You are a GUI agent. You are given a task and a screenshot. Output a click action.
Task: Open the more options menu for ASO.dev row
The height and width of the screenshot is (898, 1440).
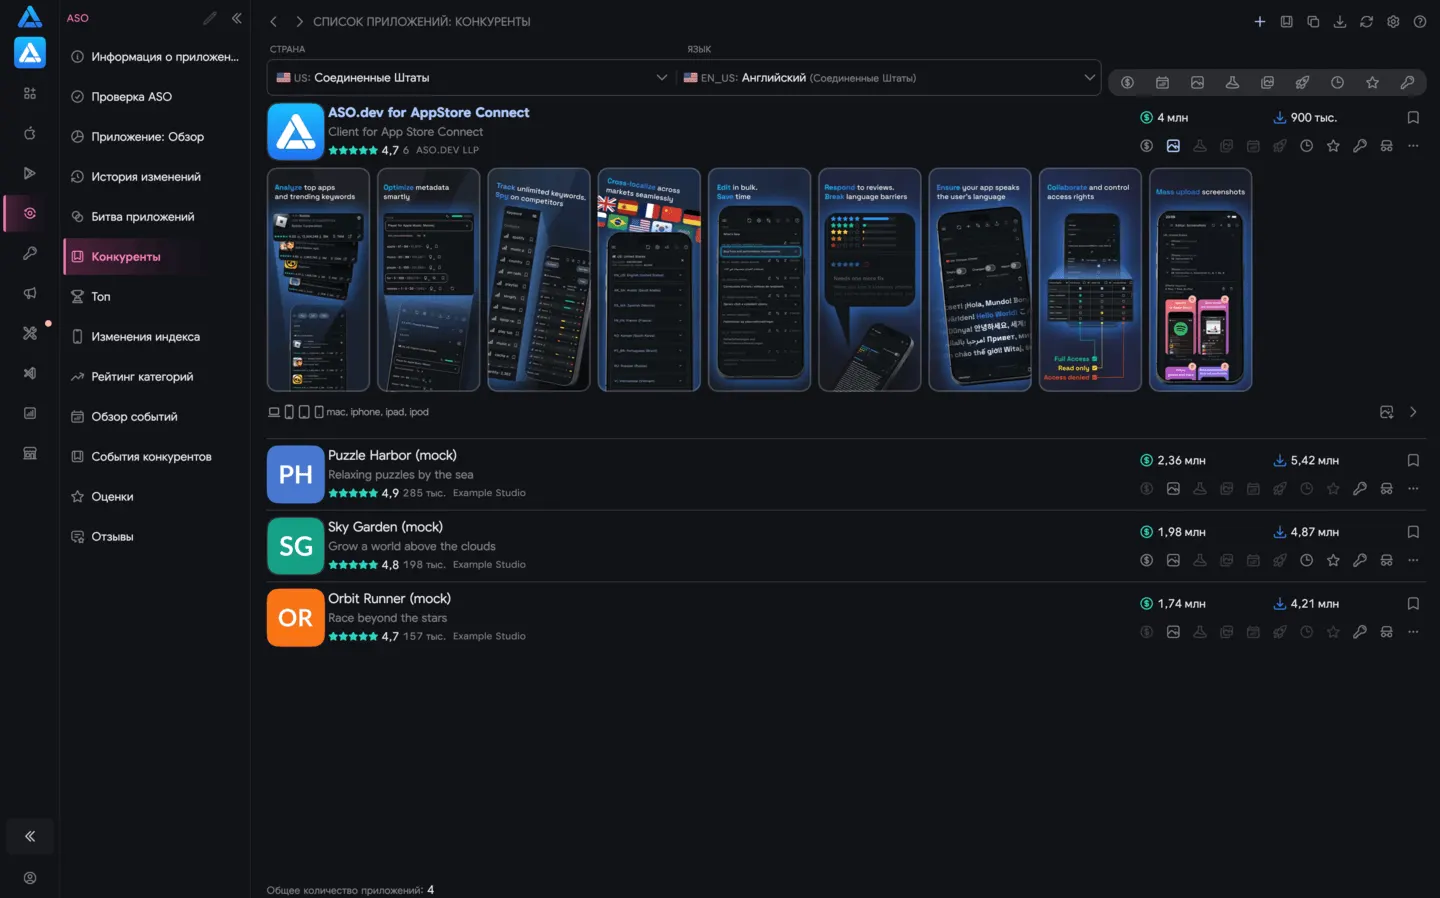point(1413,146)
